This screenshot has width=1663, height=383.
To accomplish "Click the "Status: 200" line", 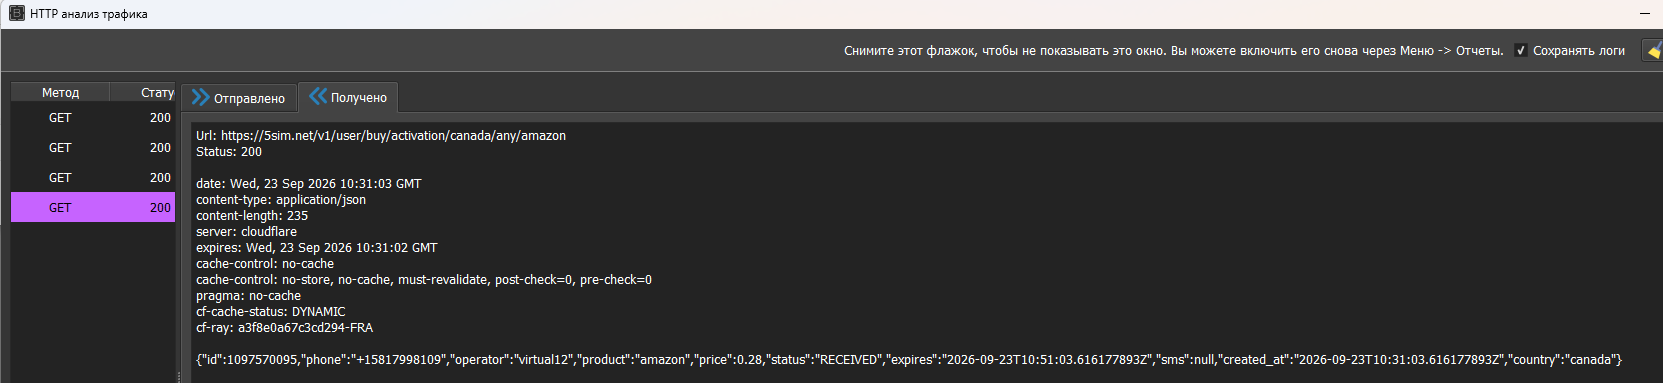I will (x=229, y=151).
